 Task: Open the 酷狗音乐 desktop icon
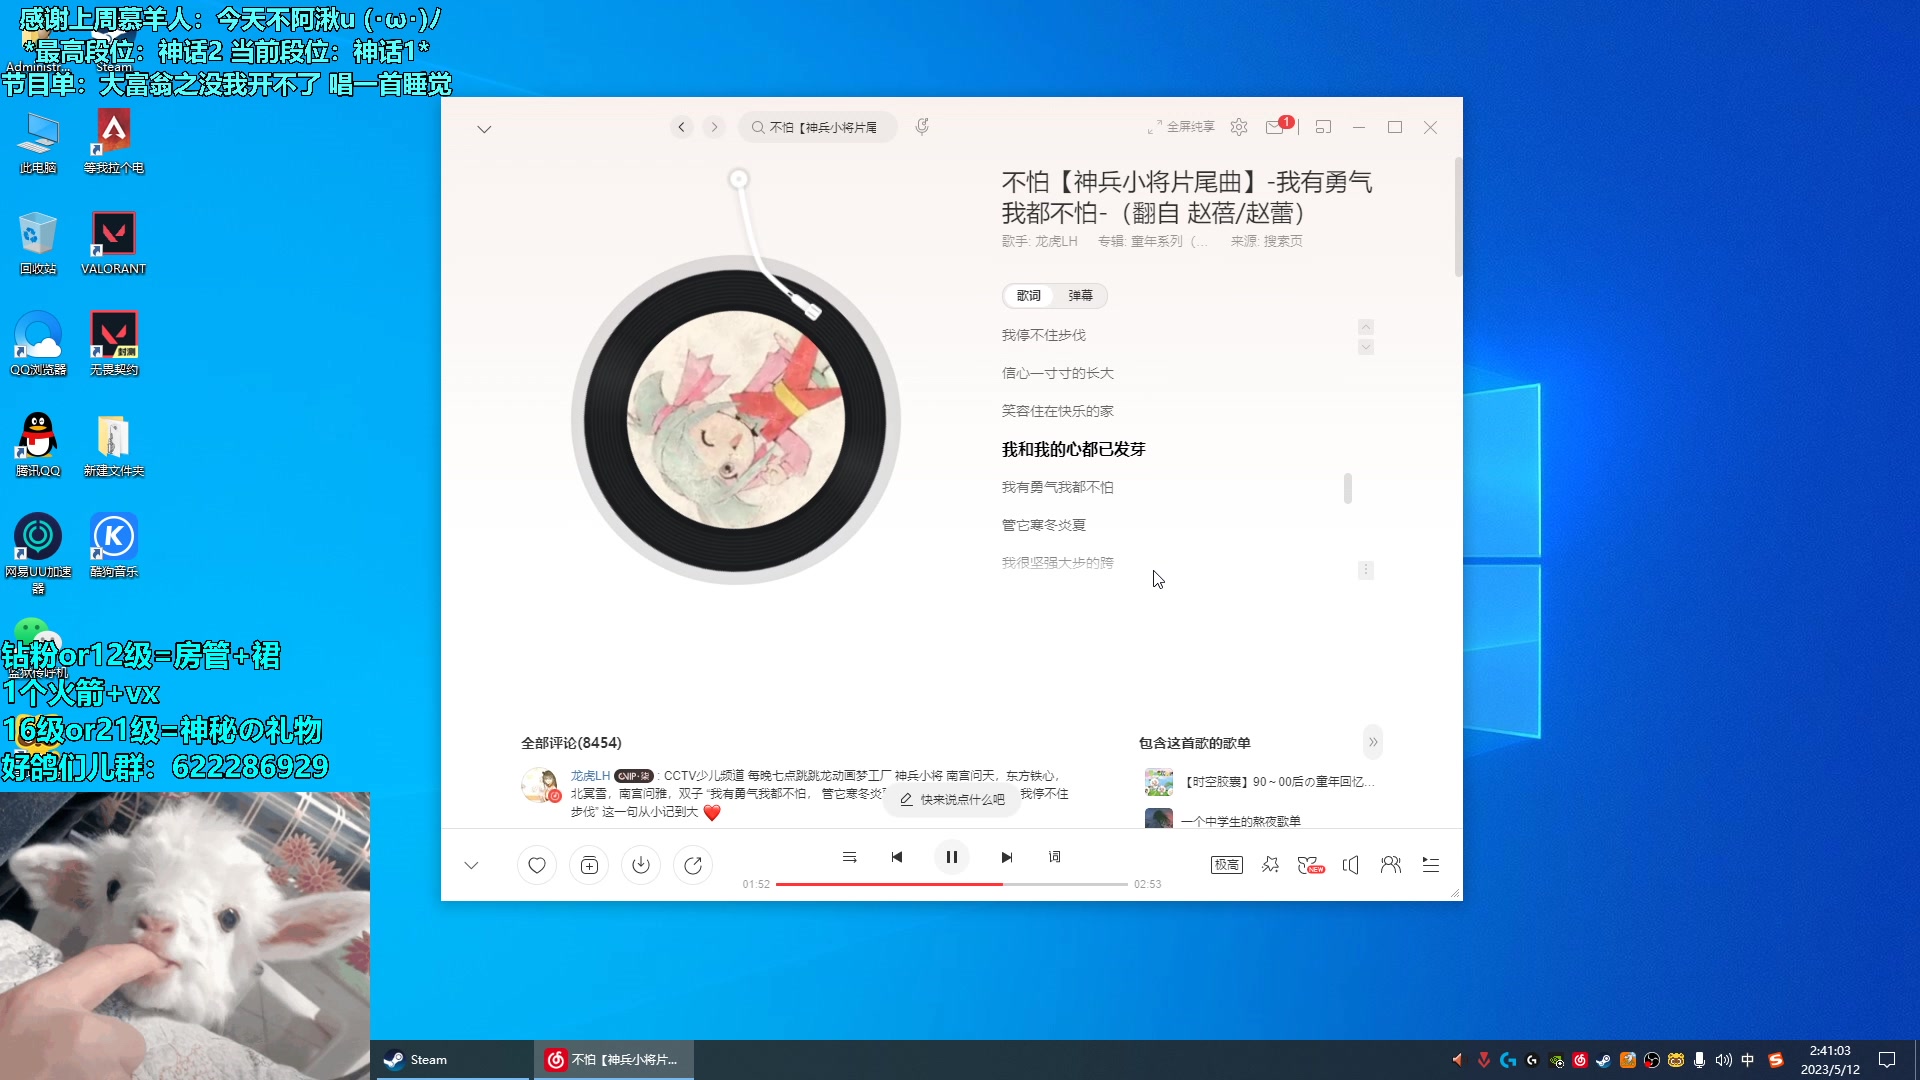click(x=113, y=546)
